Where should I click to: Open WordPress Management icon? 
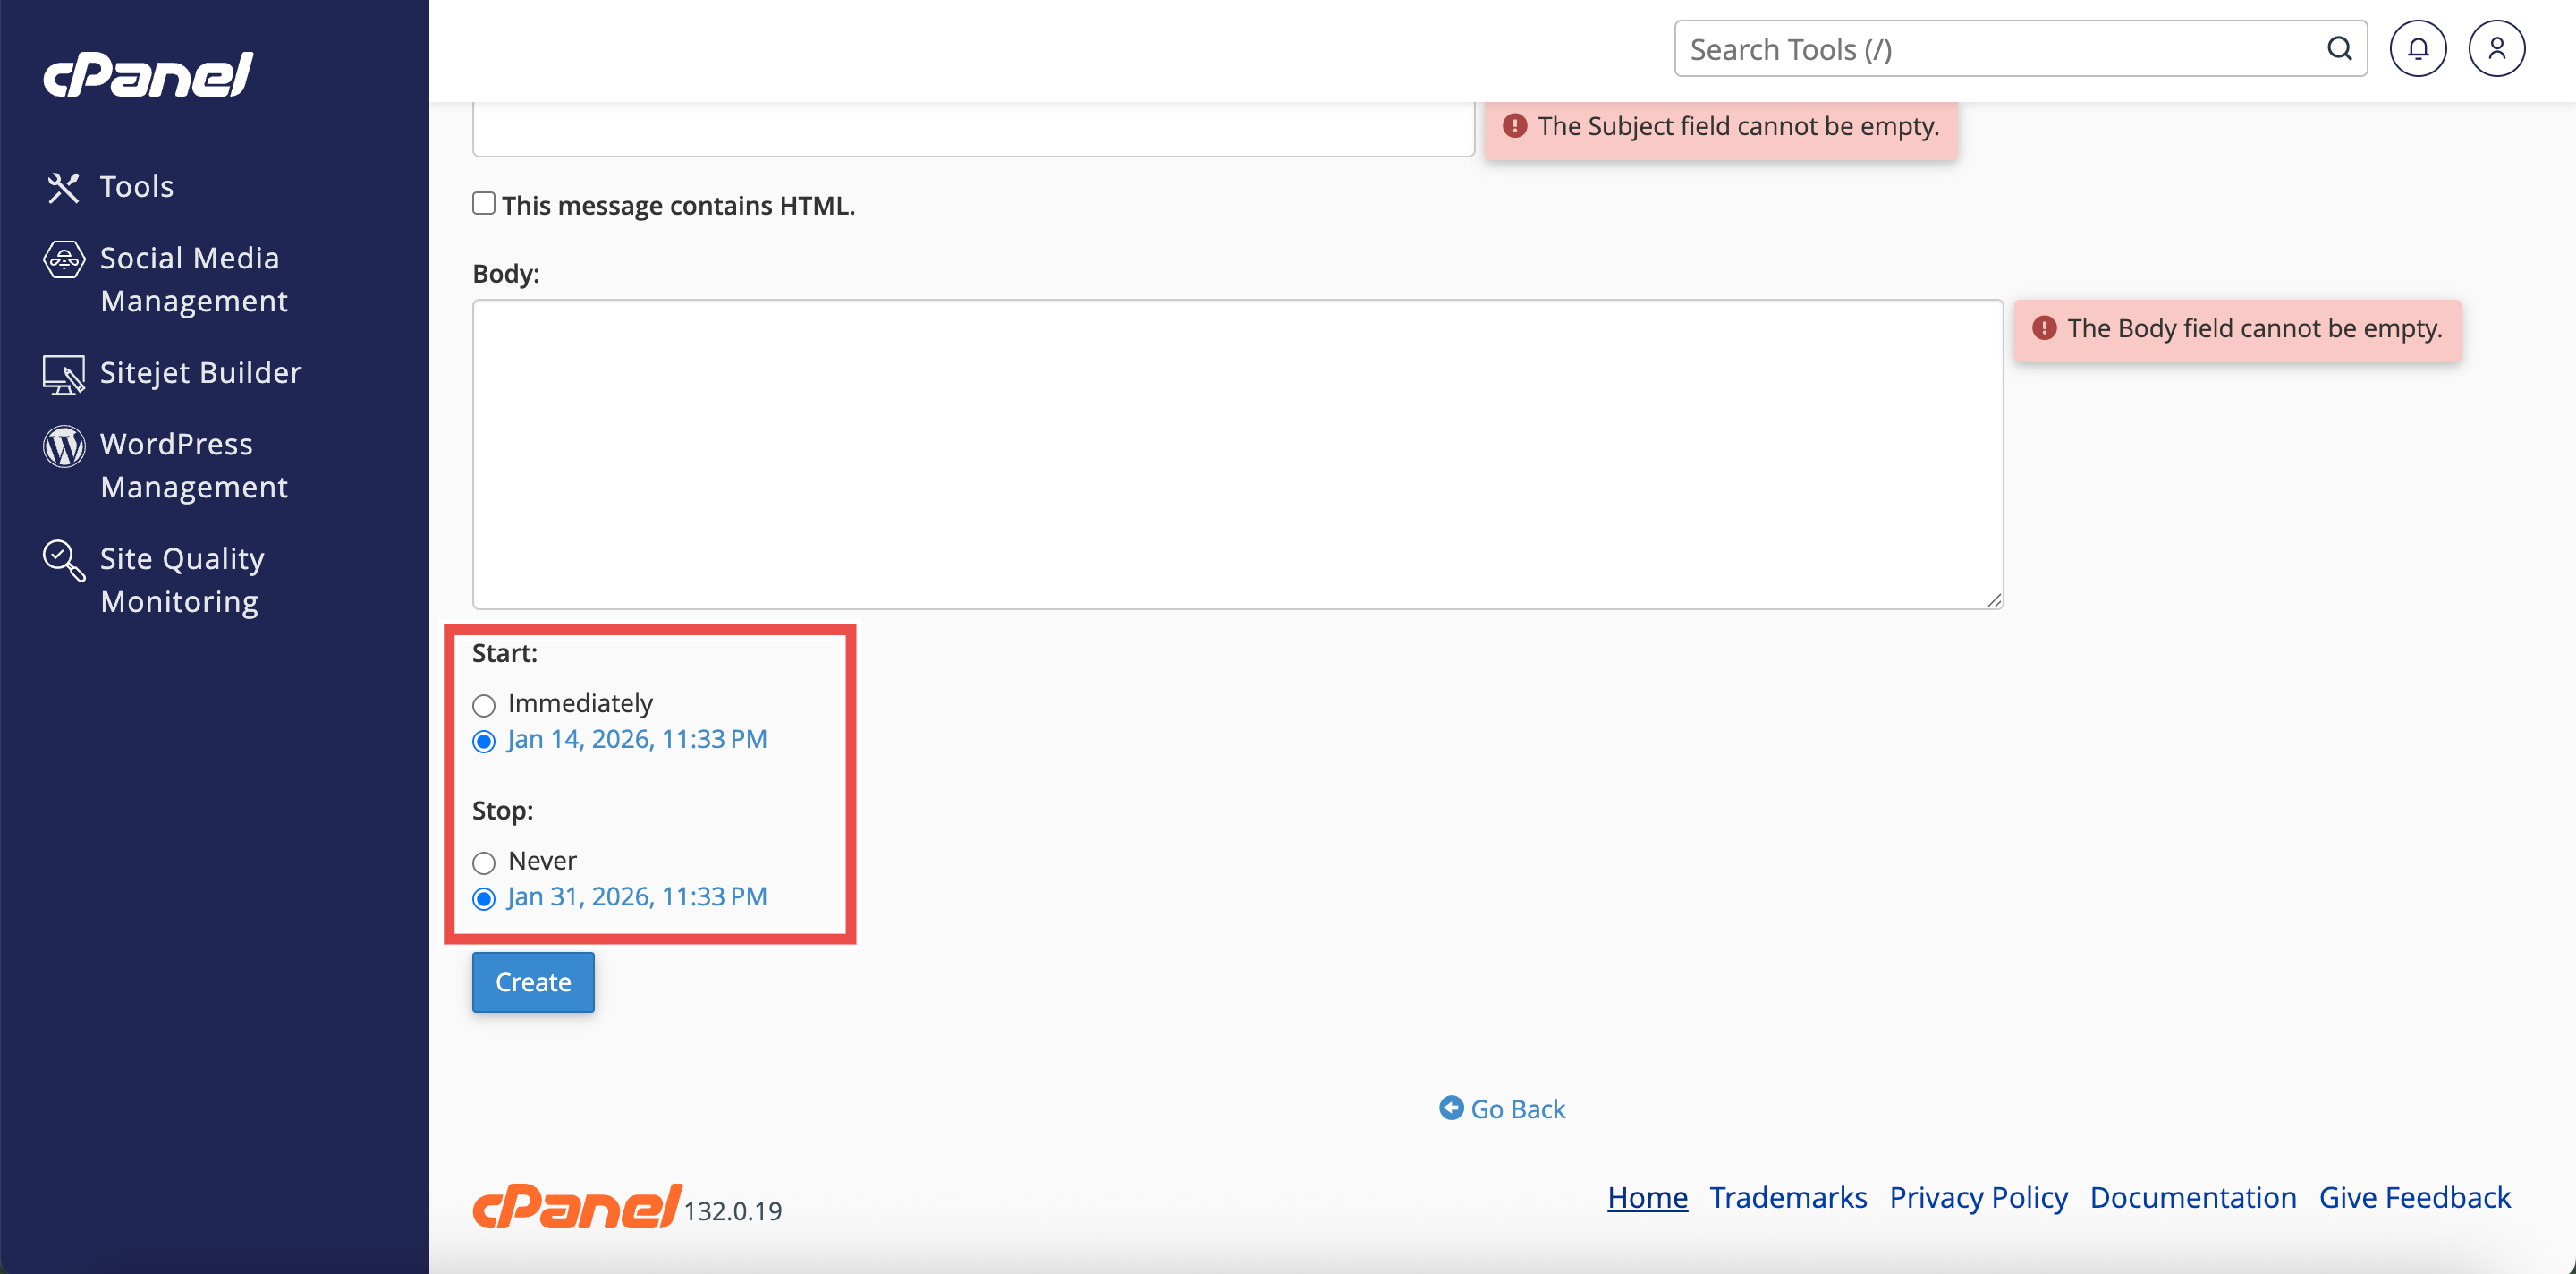click(63, 446)
